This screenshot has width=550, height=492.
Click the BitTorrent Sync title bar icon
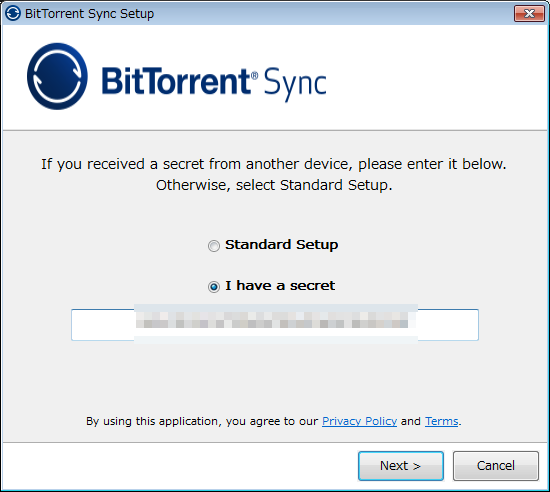click(13, 14)
